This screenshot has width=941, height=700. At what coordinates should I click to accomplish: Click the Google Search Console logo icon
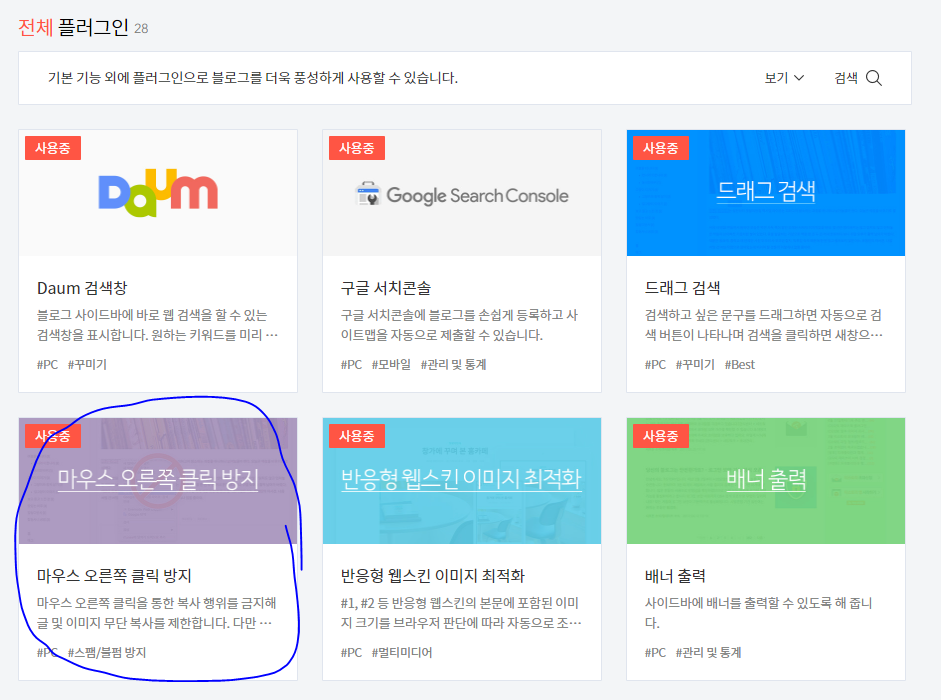pos(368,194)
